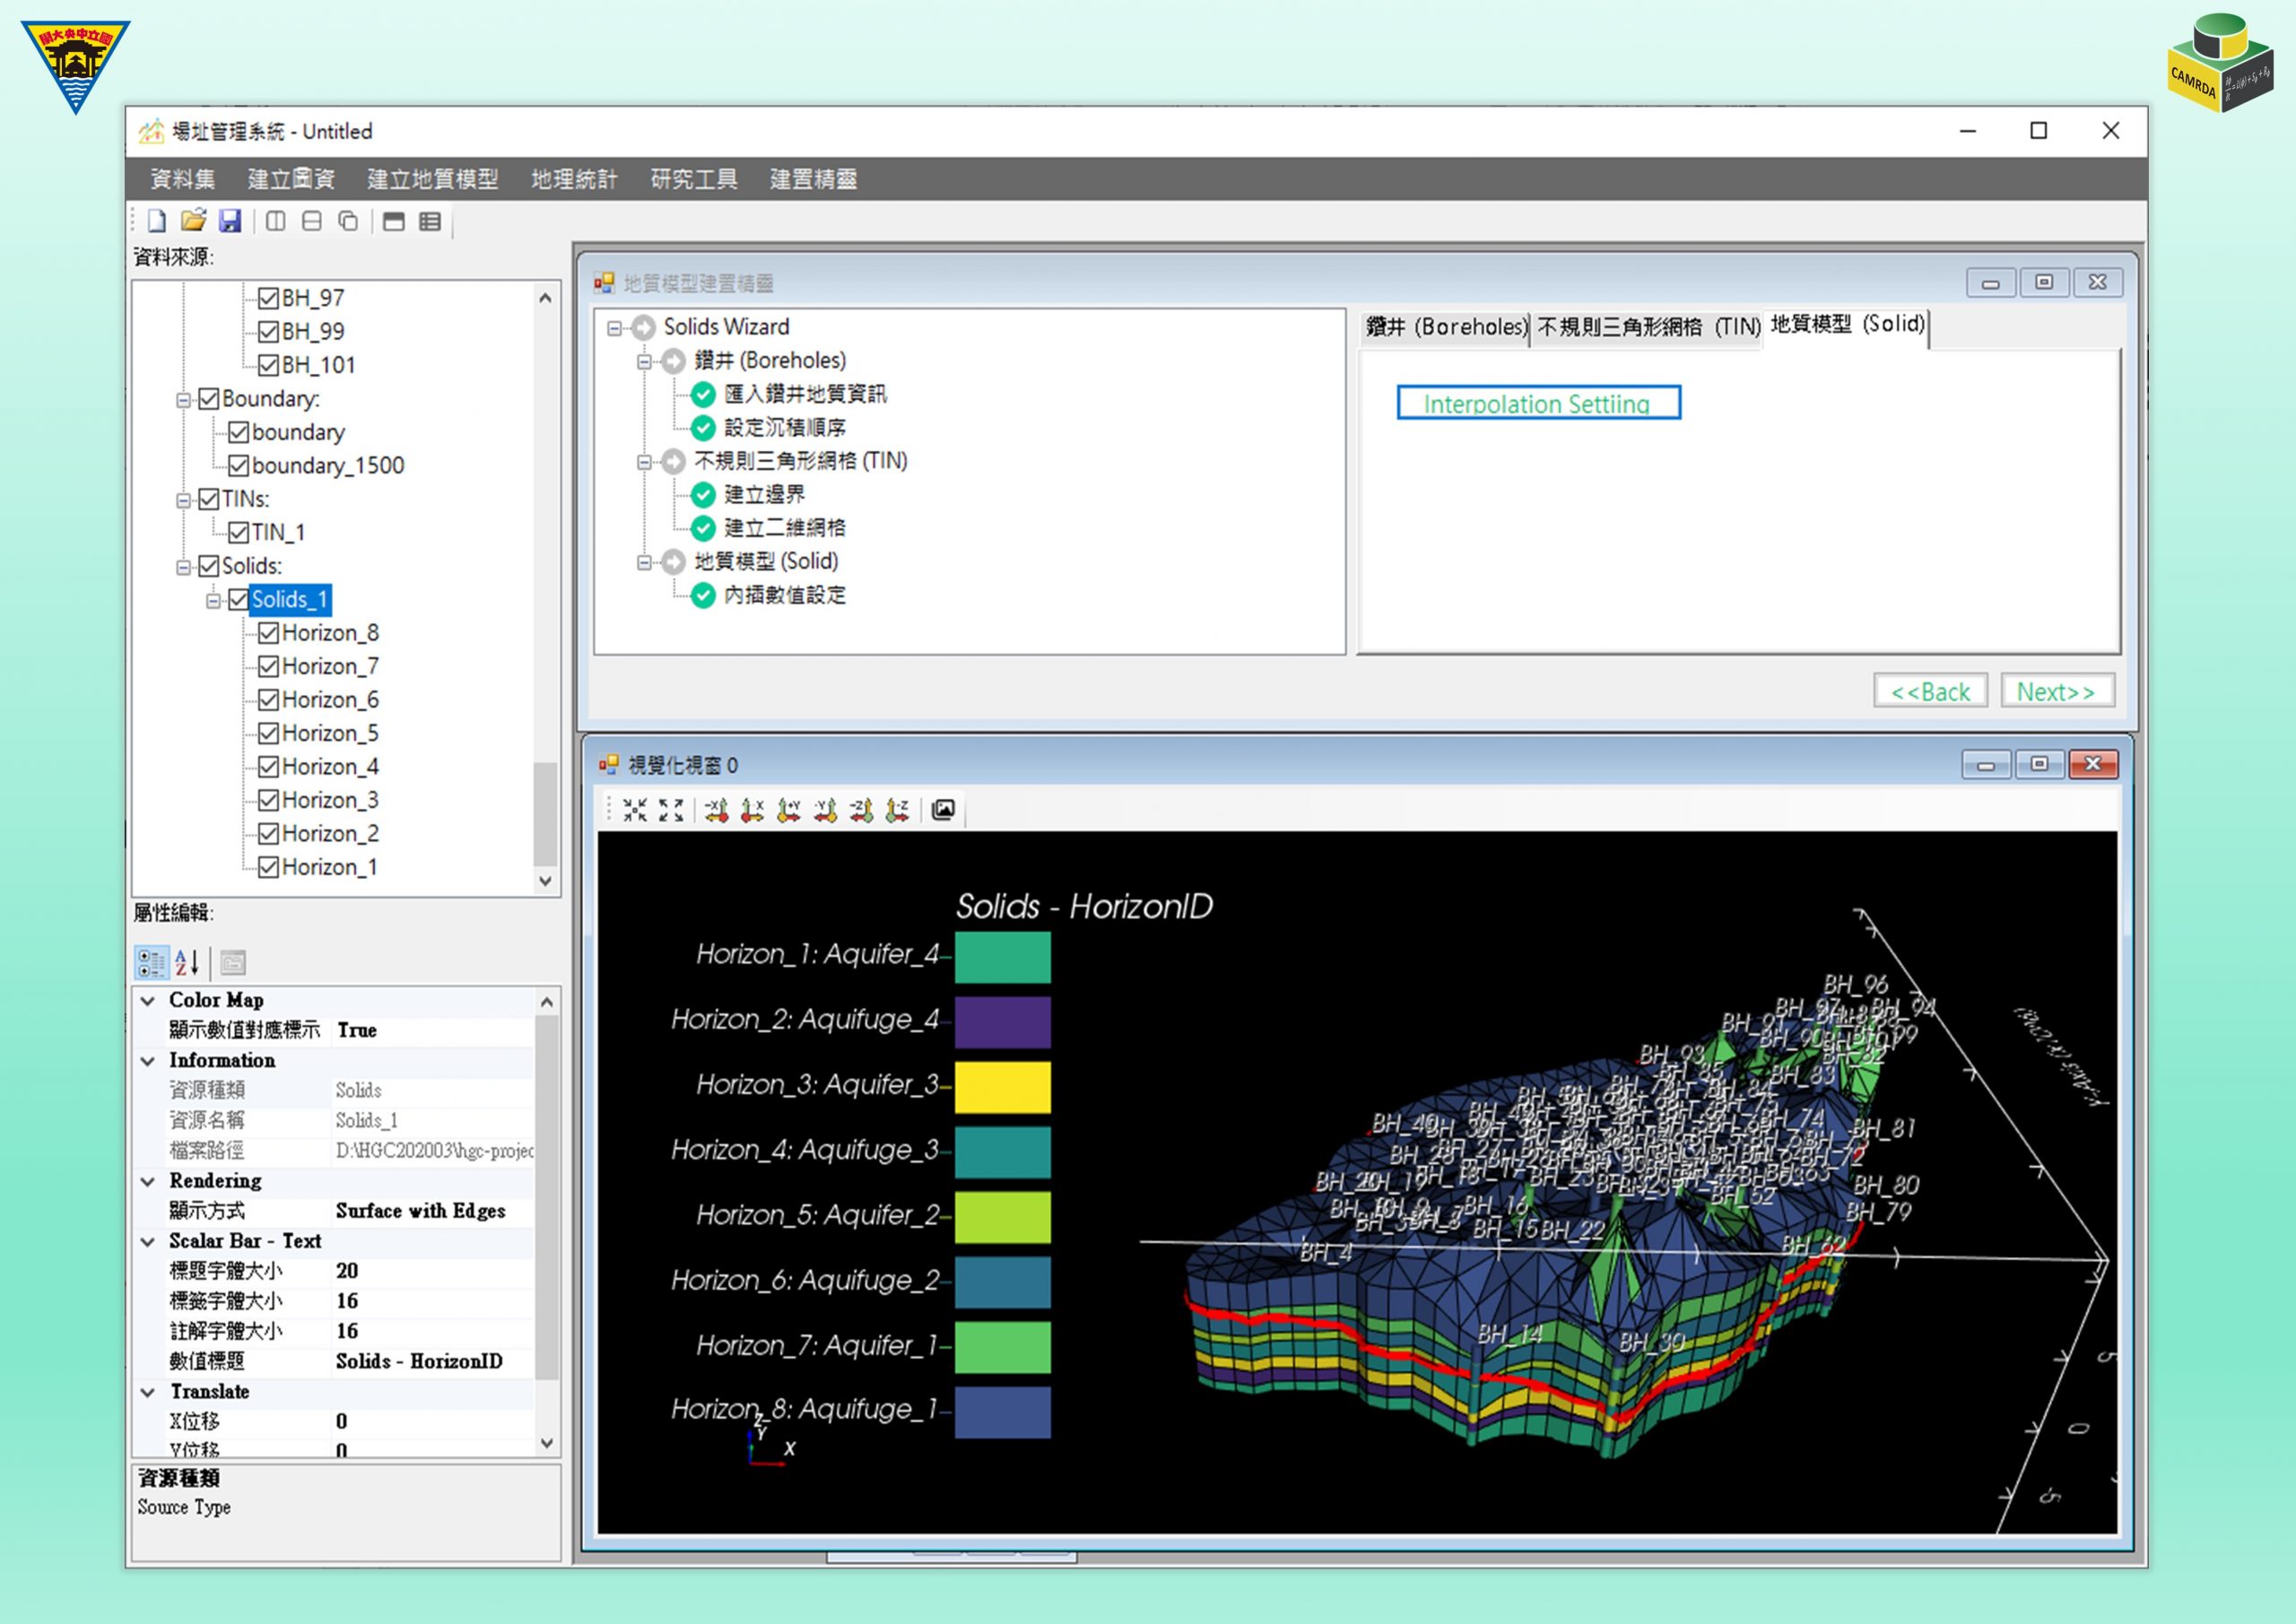
Task: Click the window-panel layout toolbar icon
Action: pos(394,221)
